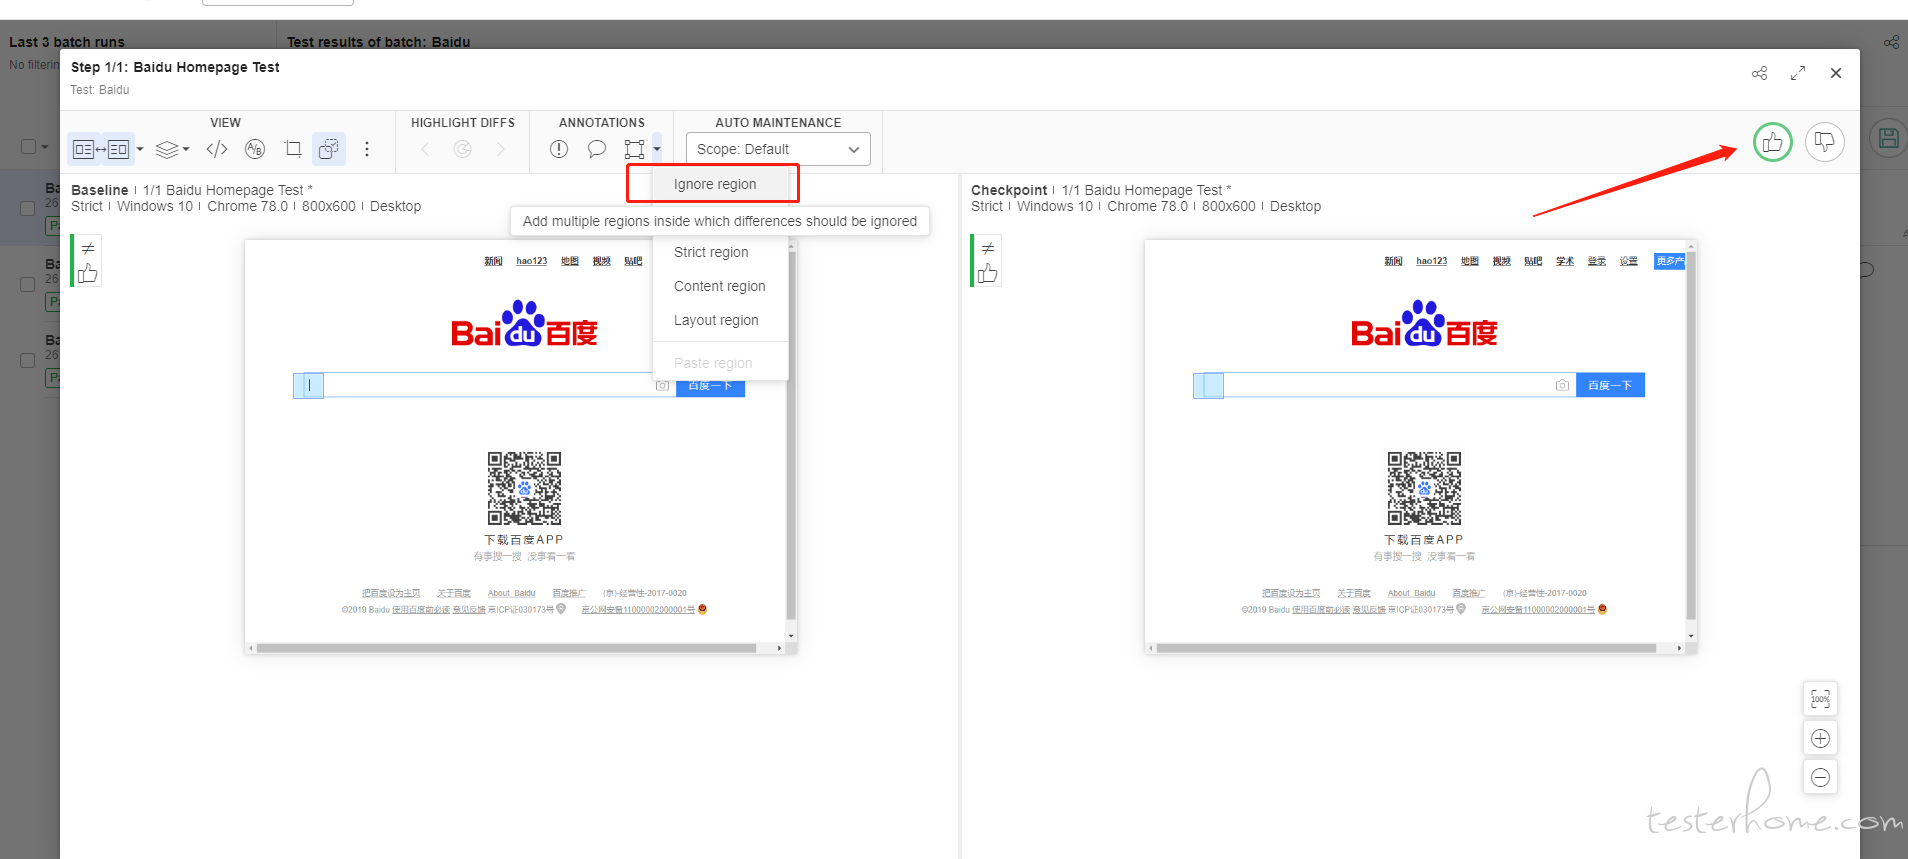Click the About Baidu link in checkpoint
Screen dimensions: 1908x859
pos(1412,593)
